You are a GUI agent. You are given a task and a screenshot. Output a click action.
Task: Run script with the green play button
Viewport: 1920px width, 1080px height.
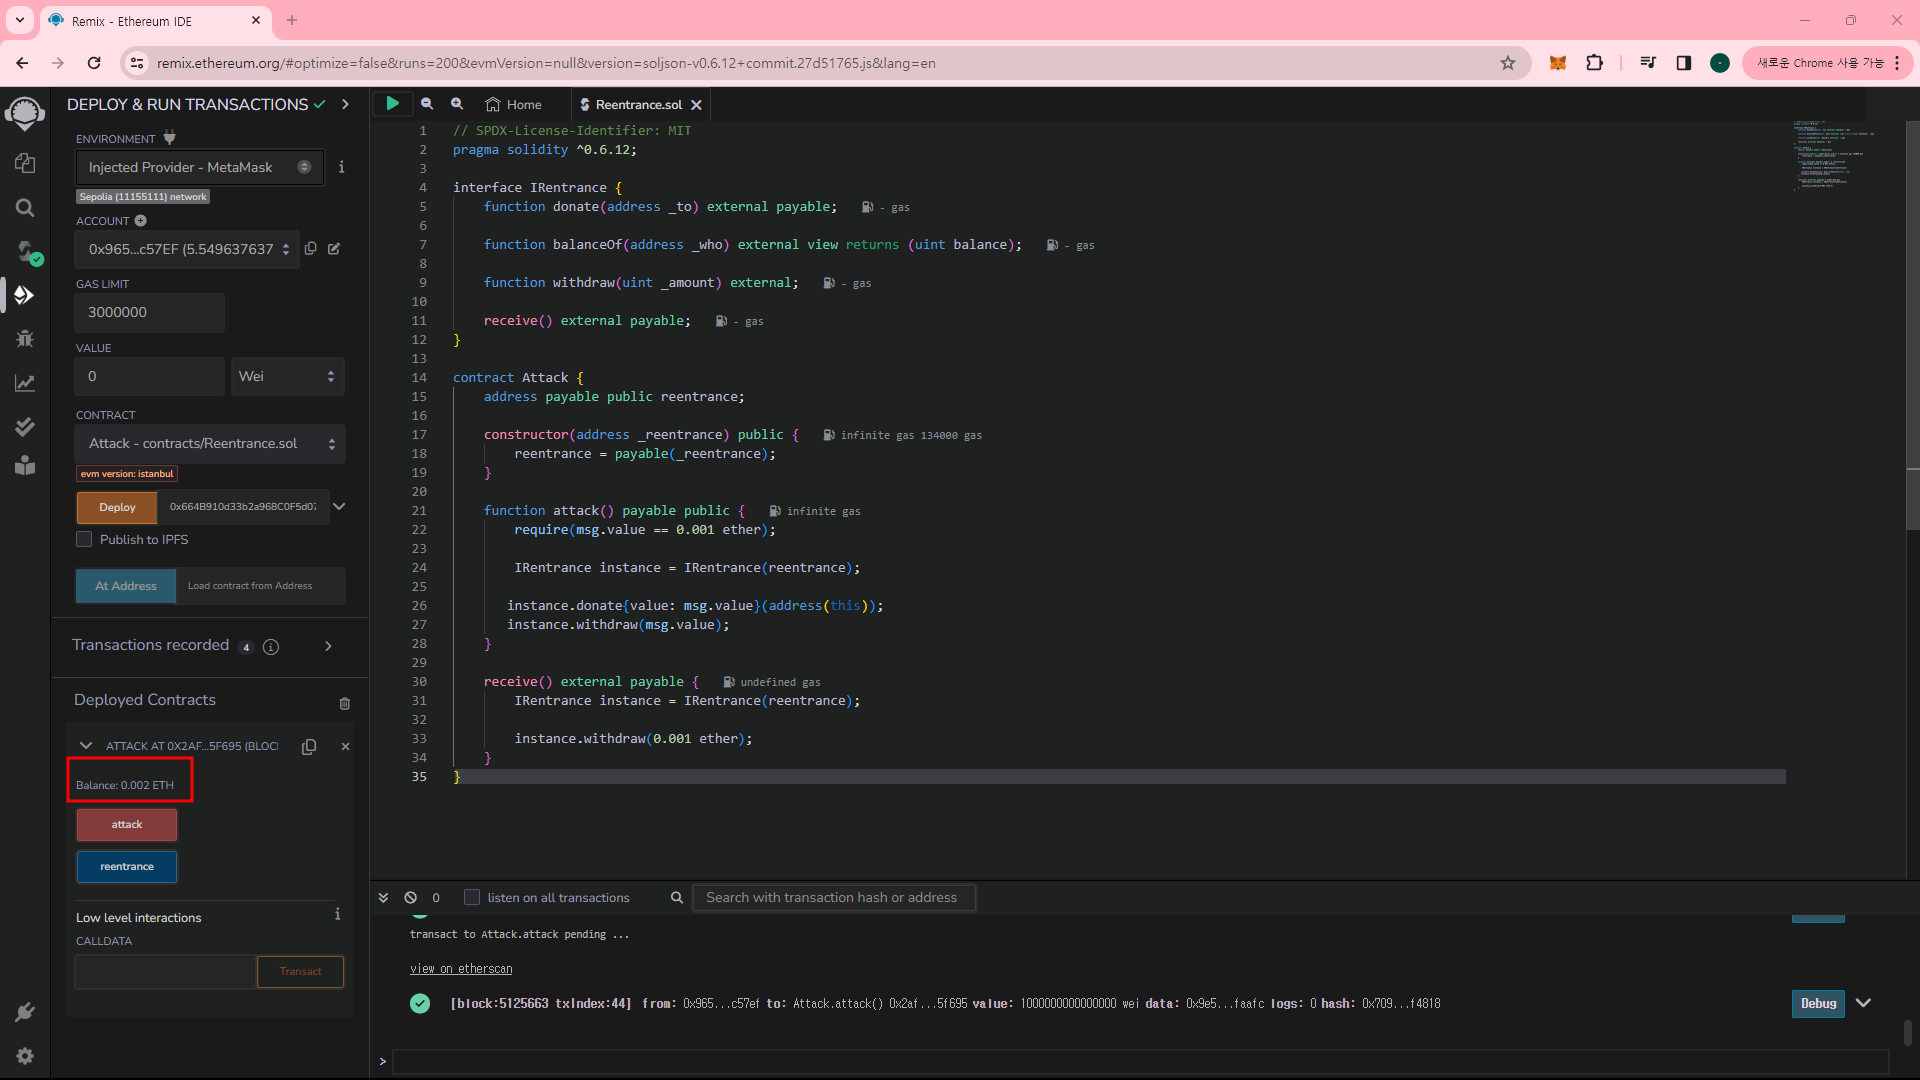393,103
